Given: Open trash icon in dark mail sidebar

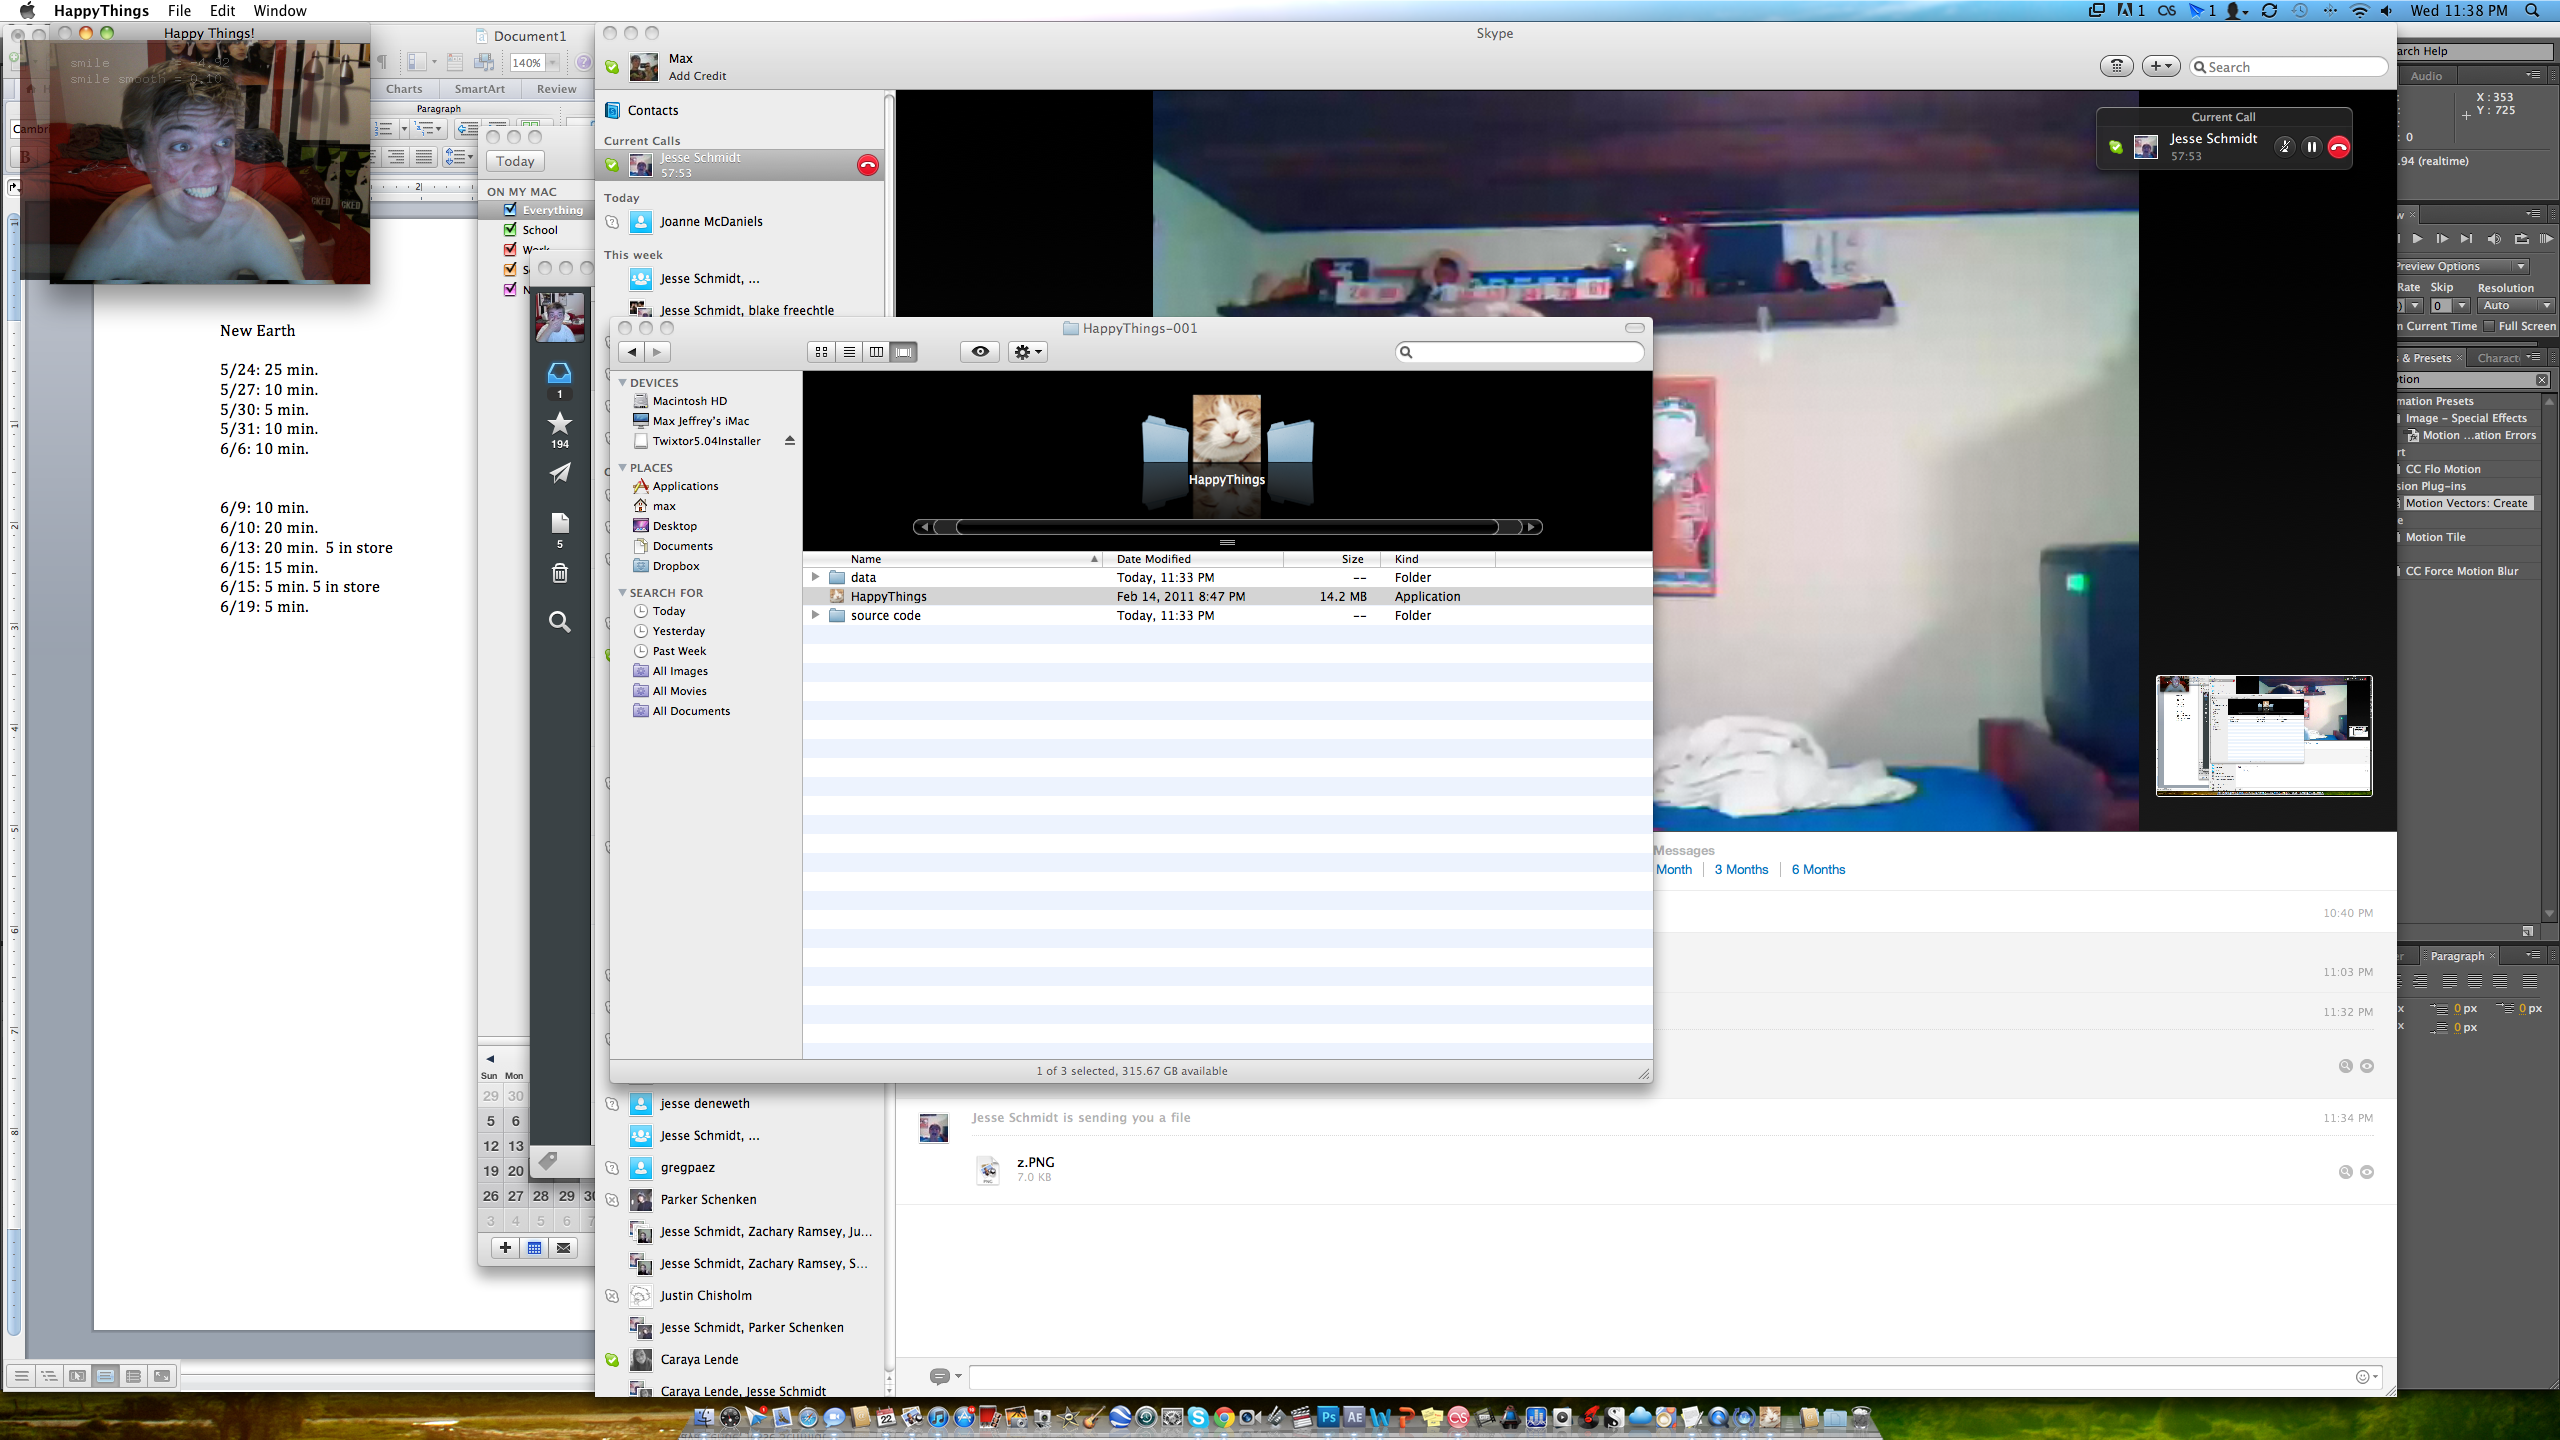Looking at the screenshot, I should [559, 572].
